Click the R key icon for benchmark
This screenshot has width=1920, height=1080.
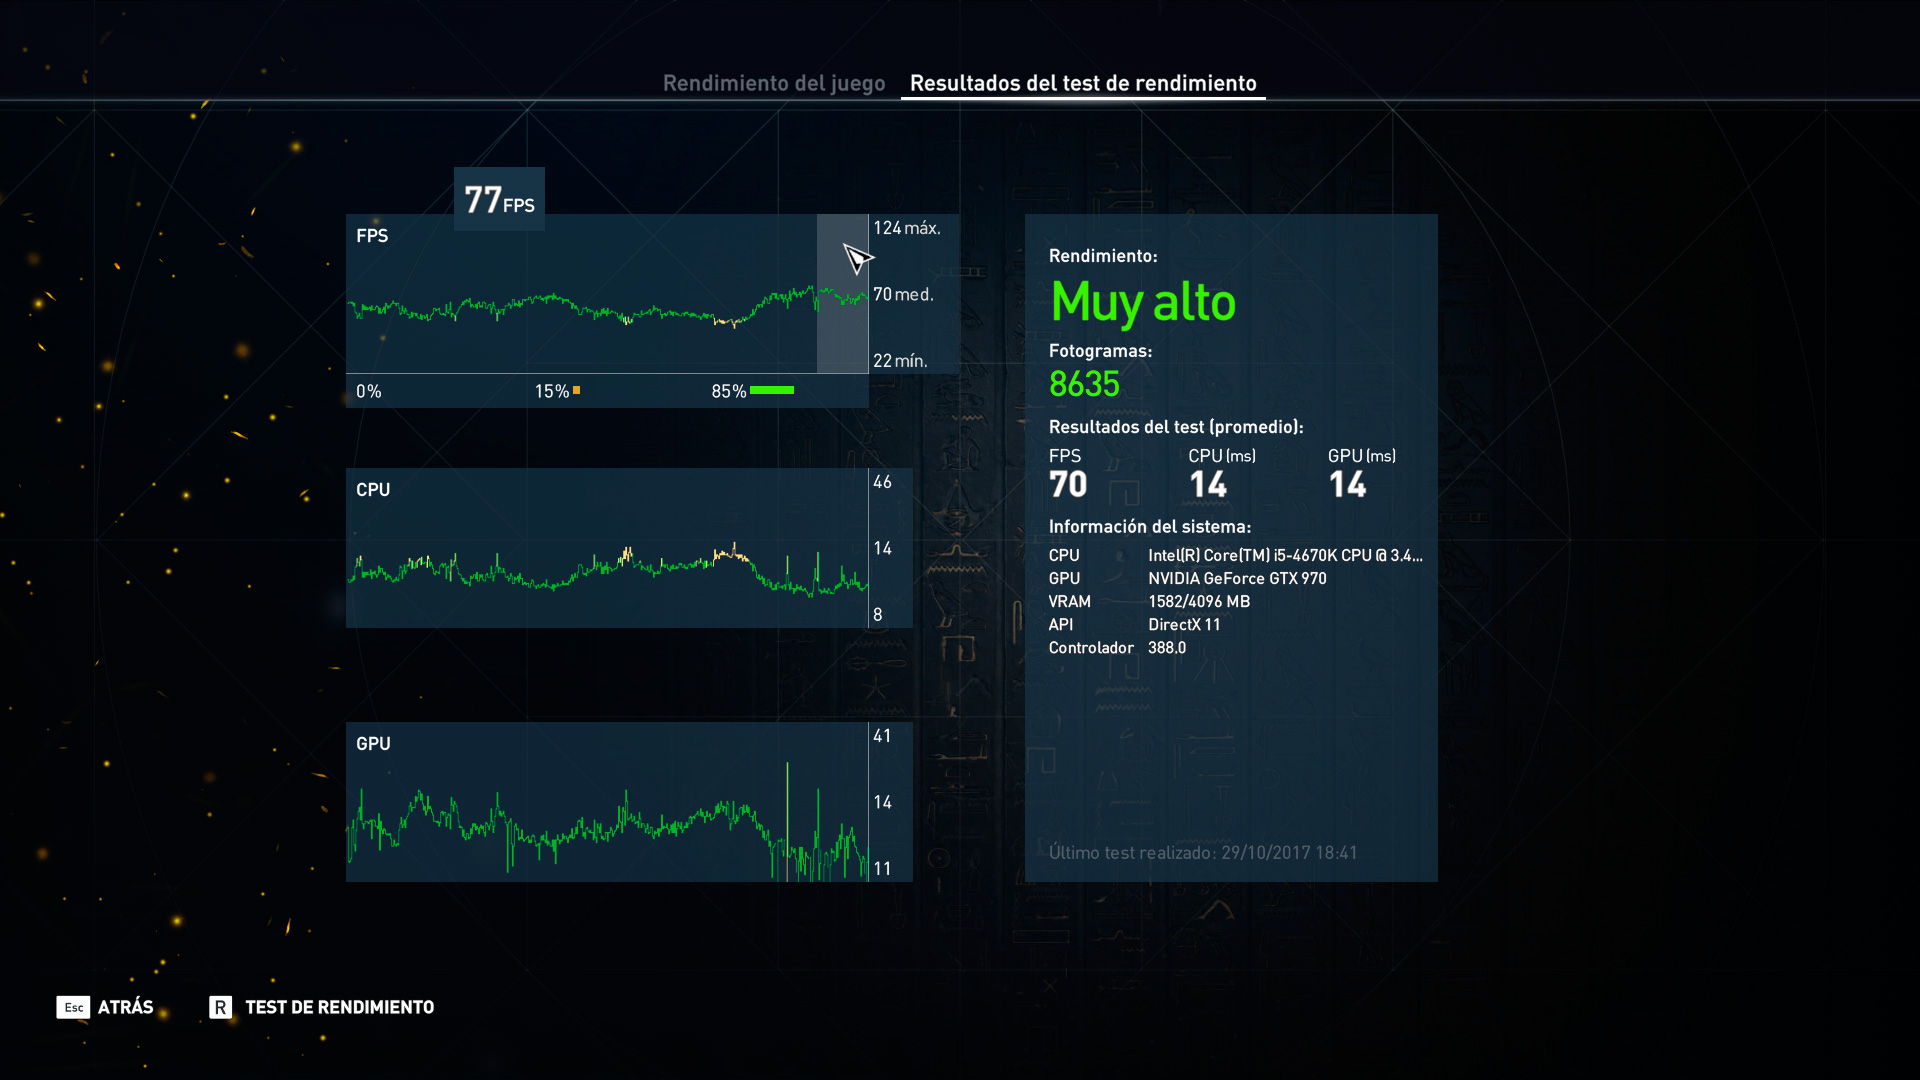220,1007
